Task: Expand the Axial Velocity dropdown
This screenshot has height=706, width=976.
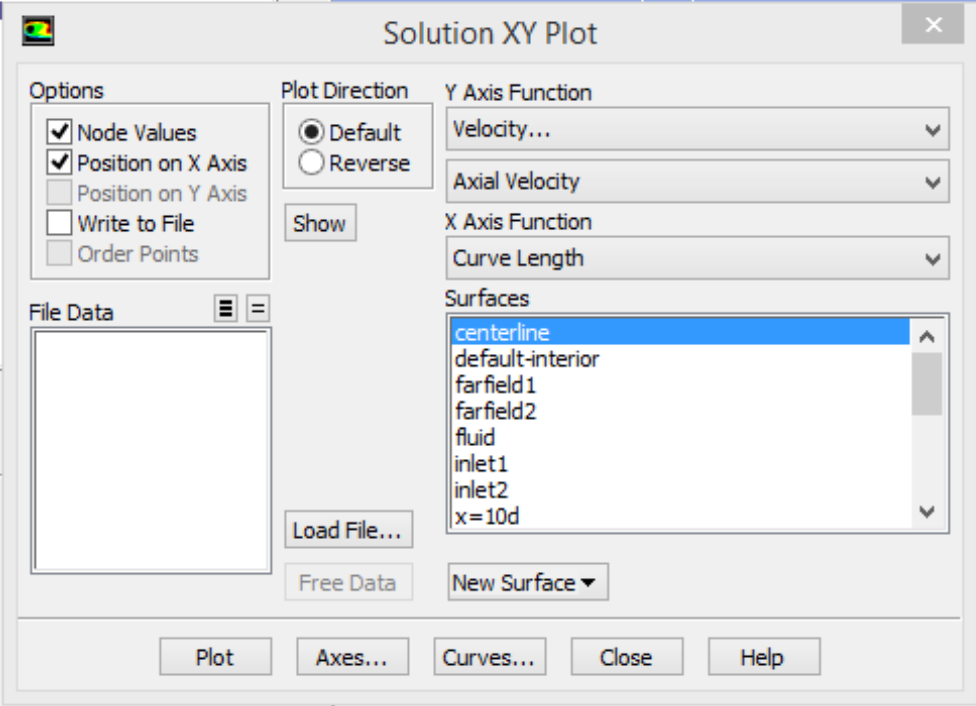Action: [697, 182]
